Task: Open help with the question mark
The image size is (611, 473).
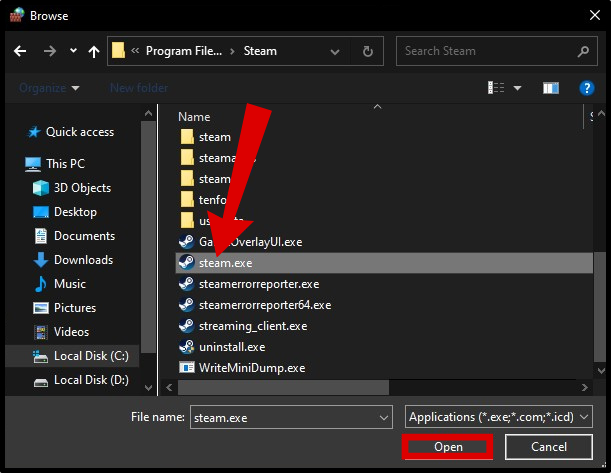Action: pyautogui.click(x=586, y=88)
